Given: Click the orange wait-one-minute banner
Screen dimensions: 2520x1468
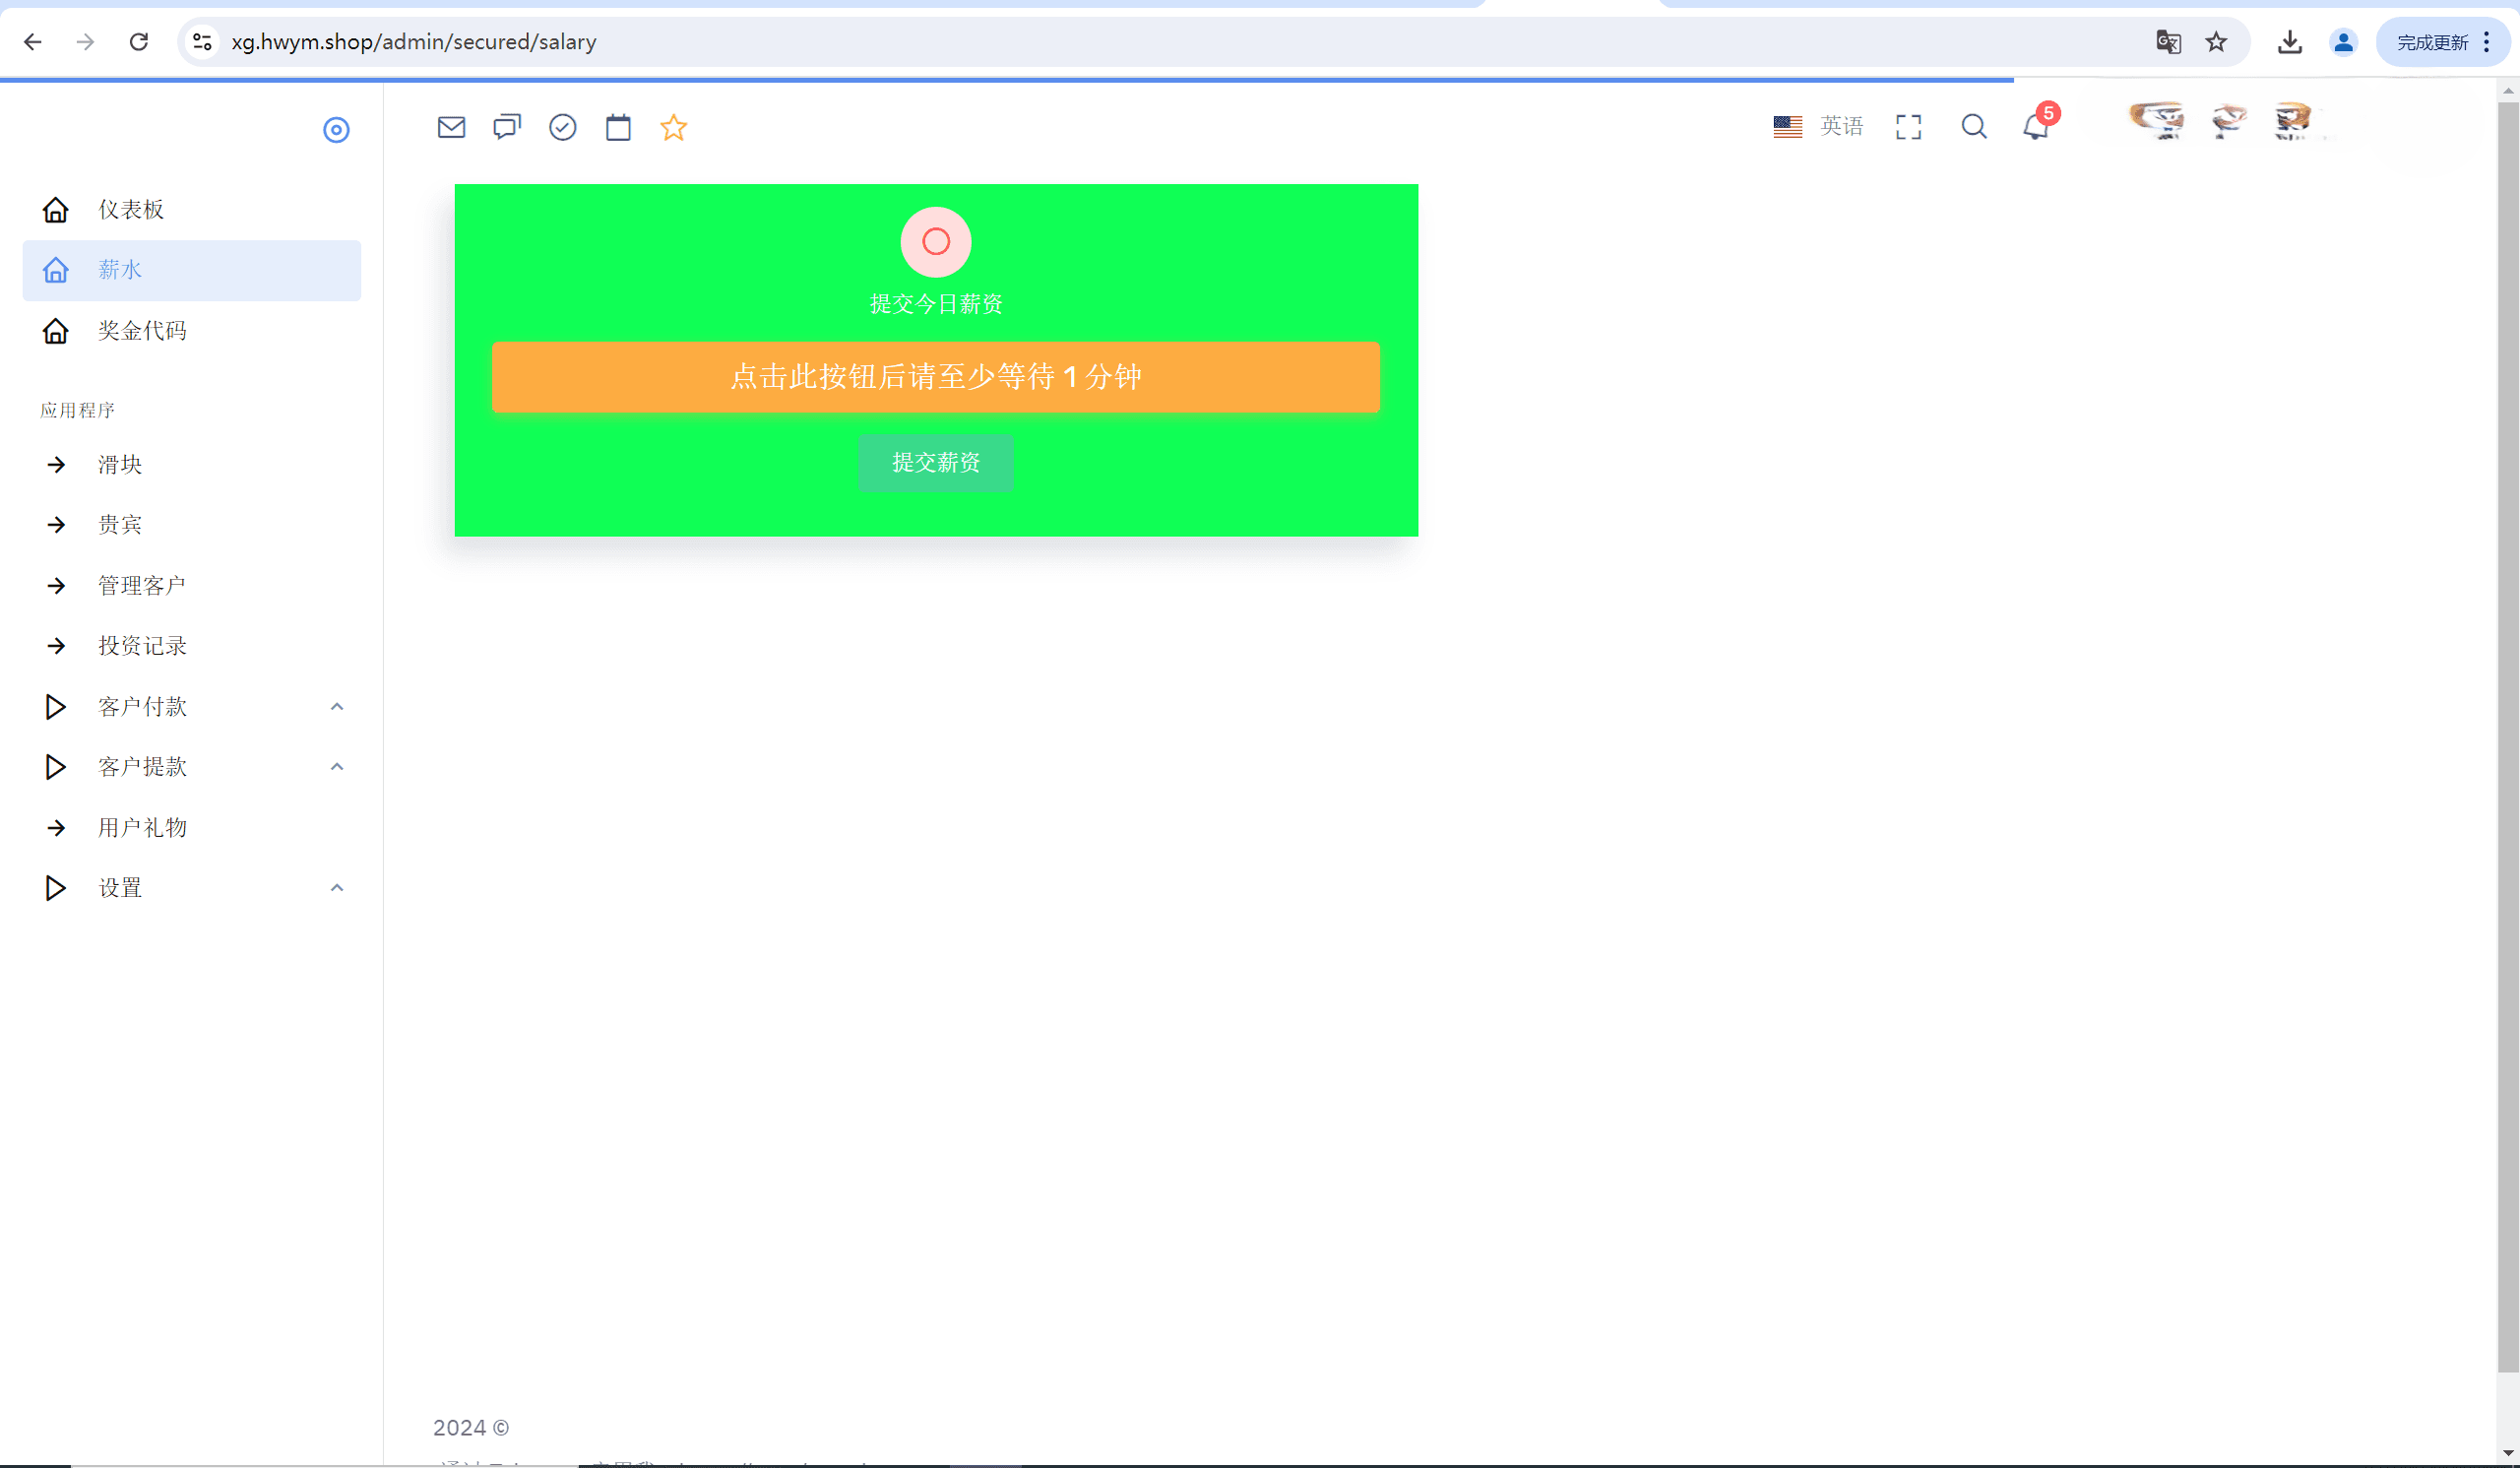Looking at the screenshot, I should [936, 377].
